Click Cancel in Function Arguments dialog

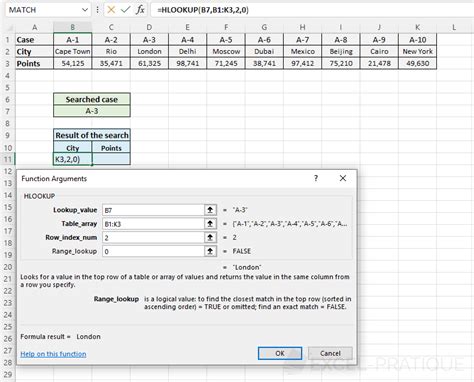tap(330, 353)
